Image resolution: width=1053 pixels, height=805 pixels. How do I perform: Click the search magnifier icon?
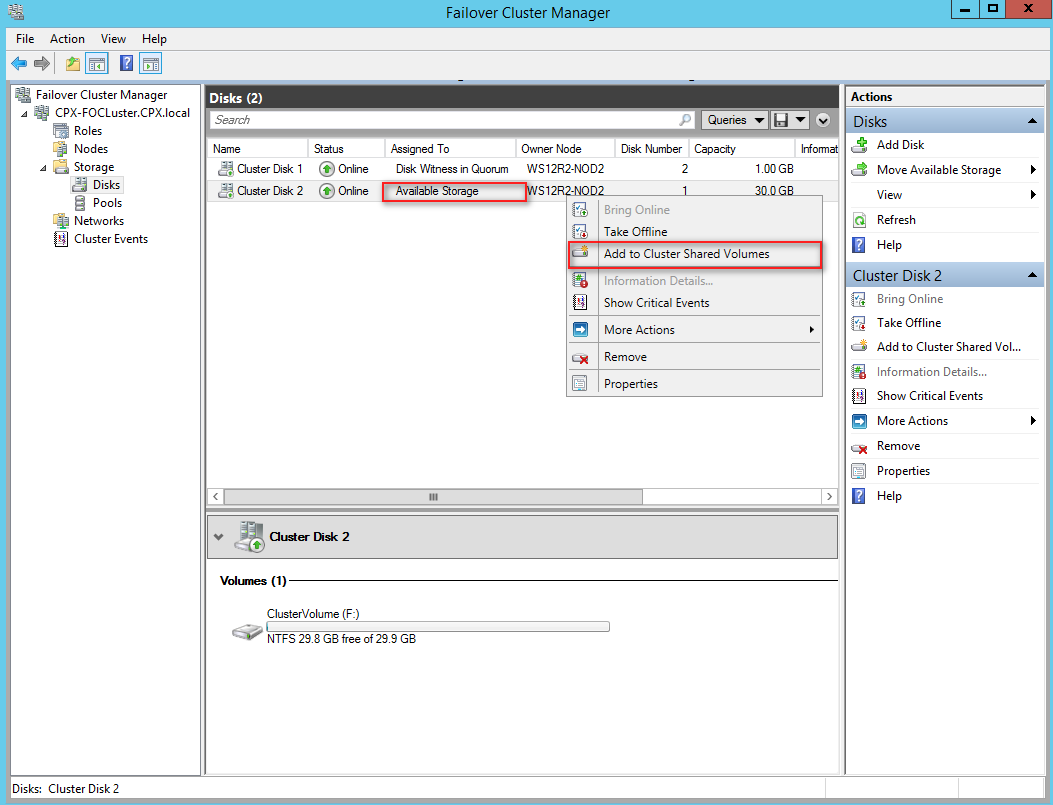[x=685, y=120]
